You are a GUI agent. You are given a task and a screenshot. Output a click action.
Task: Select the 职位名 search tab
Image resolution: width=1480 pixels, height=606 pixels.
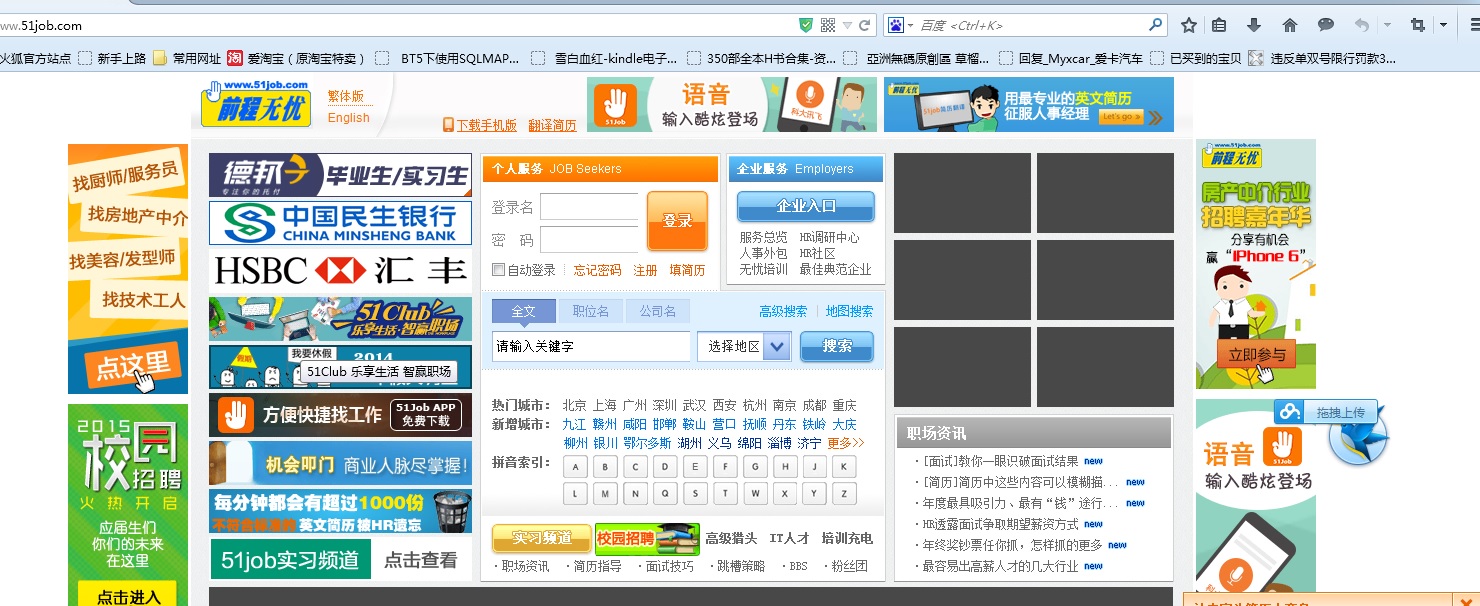[590, 311]
